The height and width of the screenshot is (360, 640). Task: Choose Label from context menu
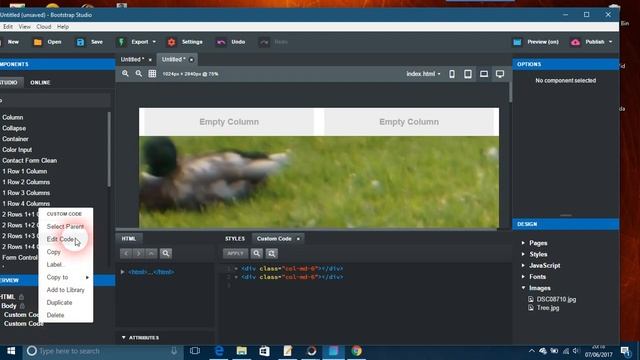(x=65, y=264)
